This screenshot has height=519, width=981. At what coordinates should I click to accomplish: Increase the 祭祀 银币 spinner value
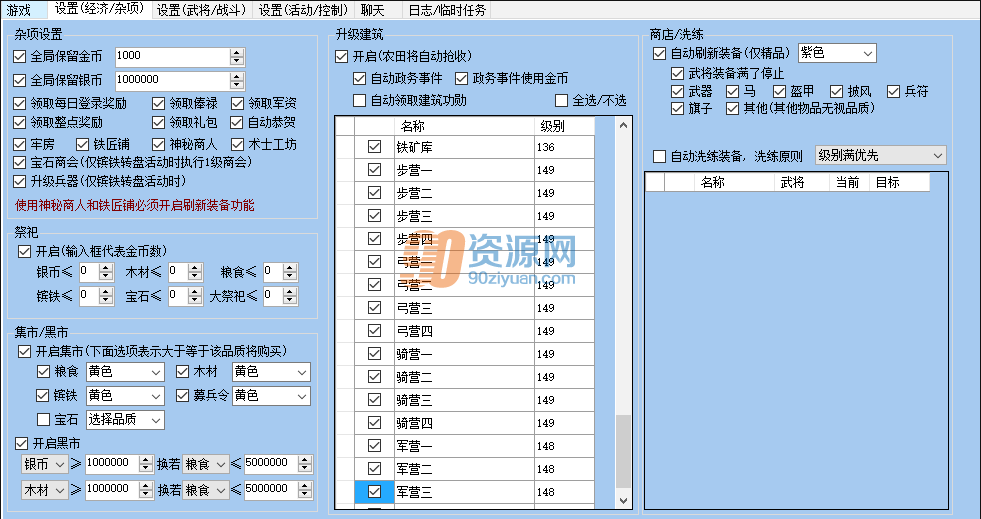106,268
